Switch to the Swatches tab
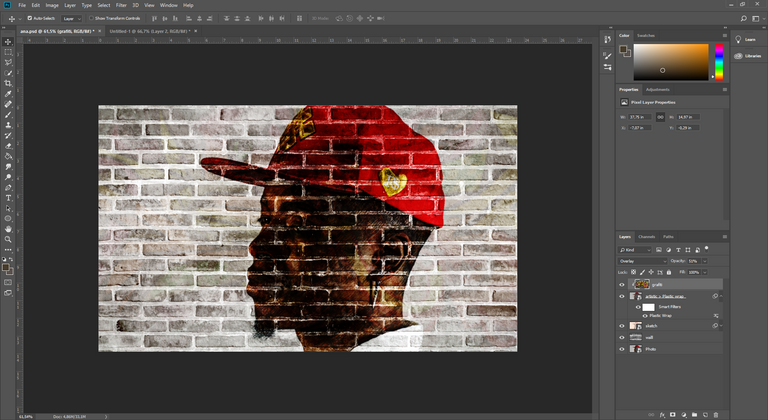The height and width of the screenshot is (420, 768). click(646, 35)
